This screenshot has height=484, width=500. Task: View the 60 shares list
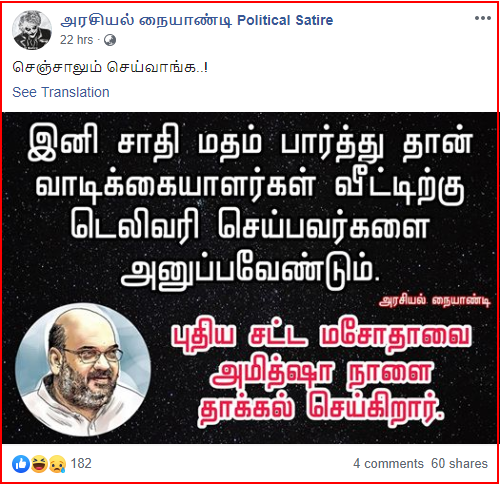click(459, 464)
